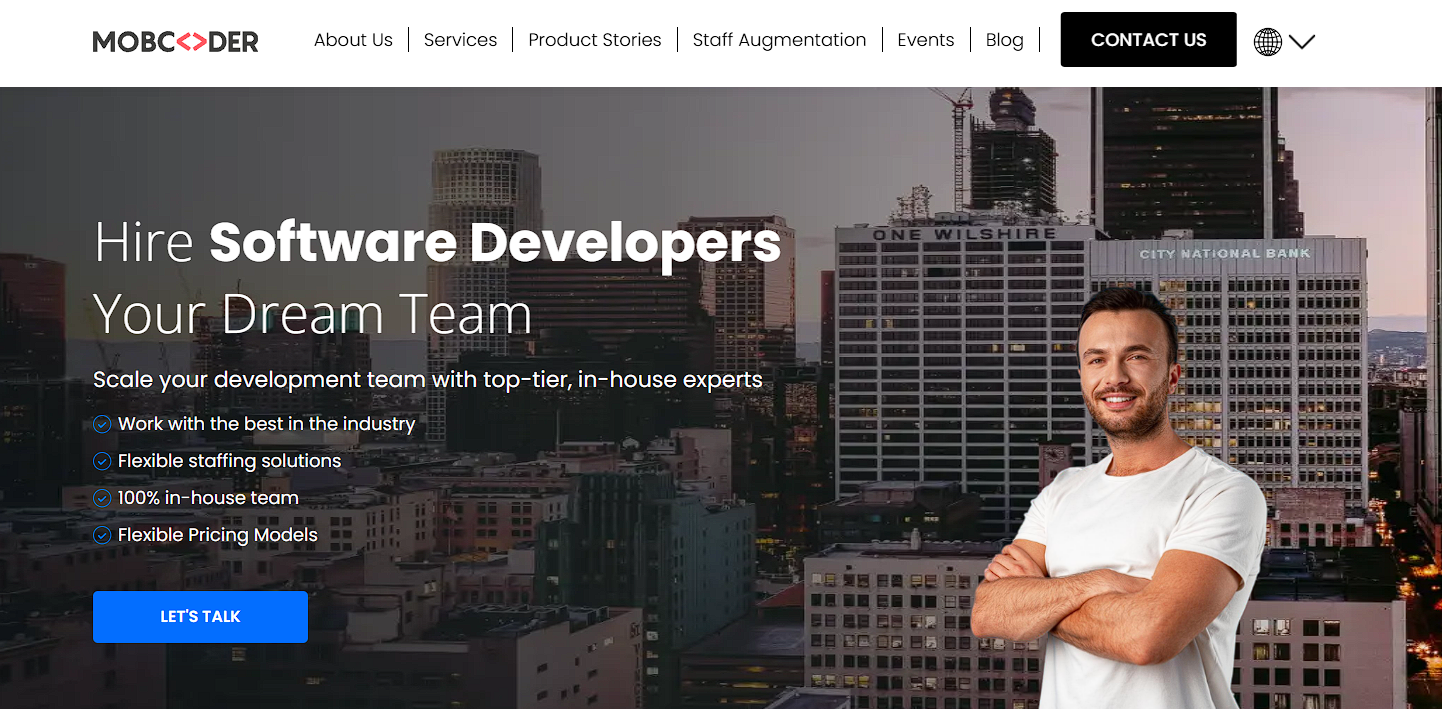Click check icon beside Flexible staffing solutions
This screenshot has width=1442, height=709.
[102, 461]
